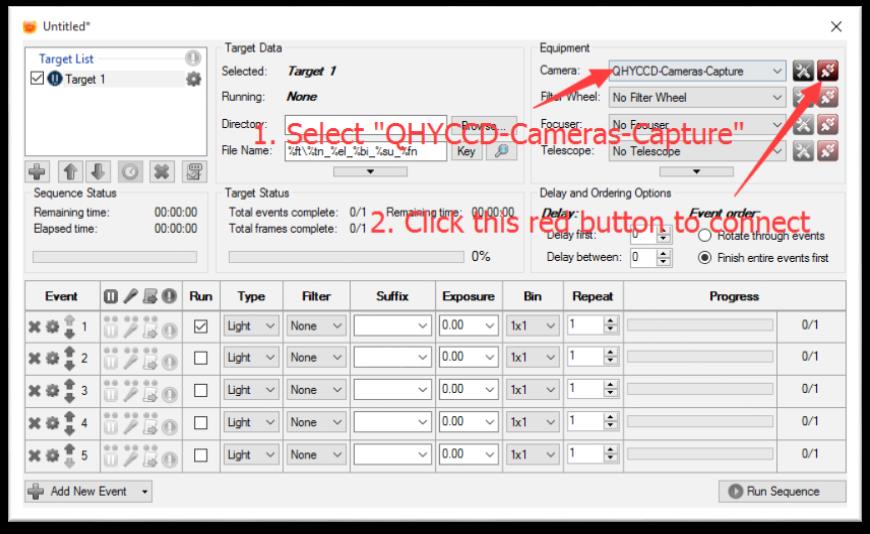Click the Key button
The width and height of the screenshot is (870, 534).
pyautogui.click(x=466, y=152)
